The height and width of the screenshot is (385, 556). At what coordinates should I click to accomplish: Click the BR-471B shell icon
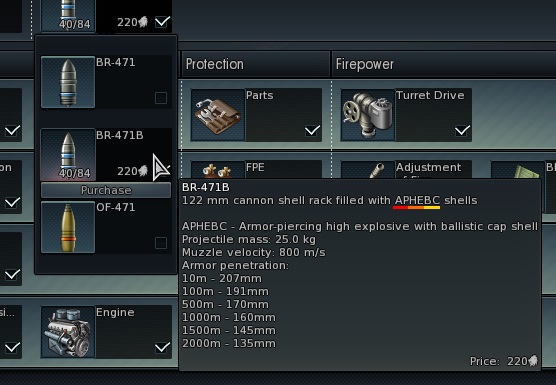(68, 155)
